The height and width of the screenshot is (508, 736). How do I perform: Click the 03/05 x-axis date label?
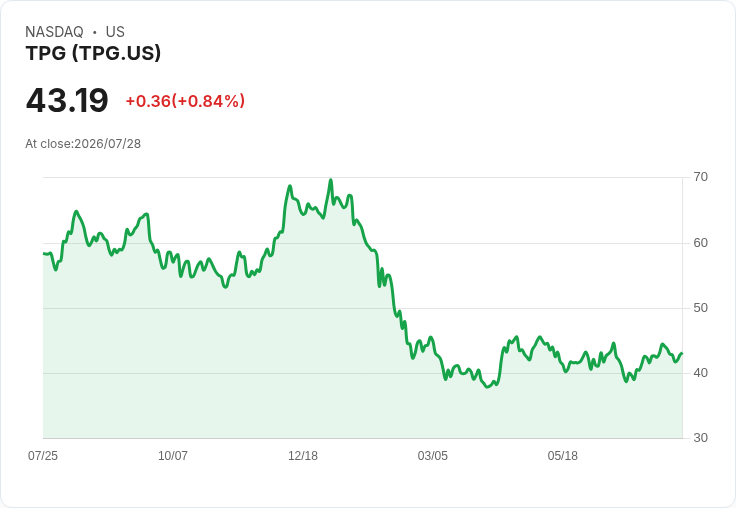tap(433, 455)
